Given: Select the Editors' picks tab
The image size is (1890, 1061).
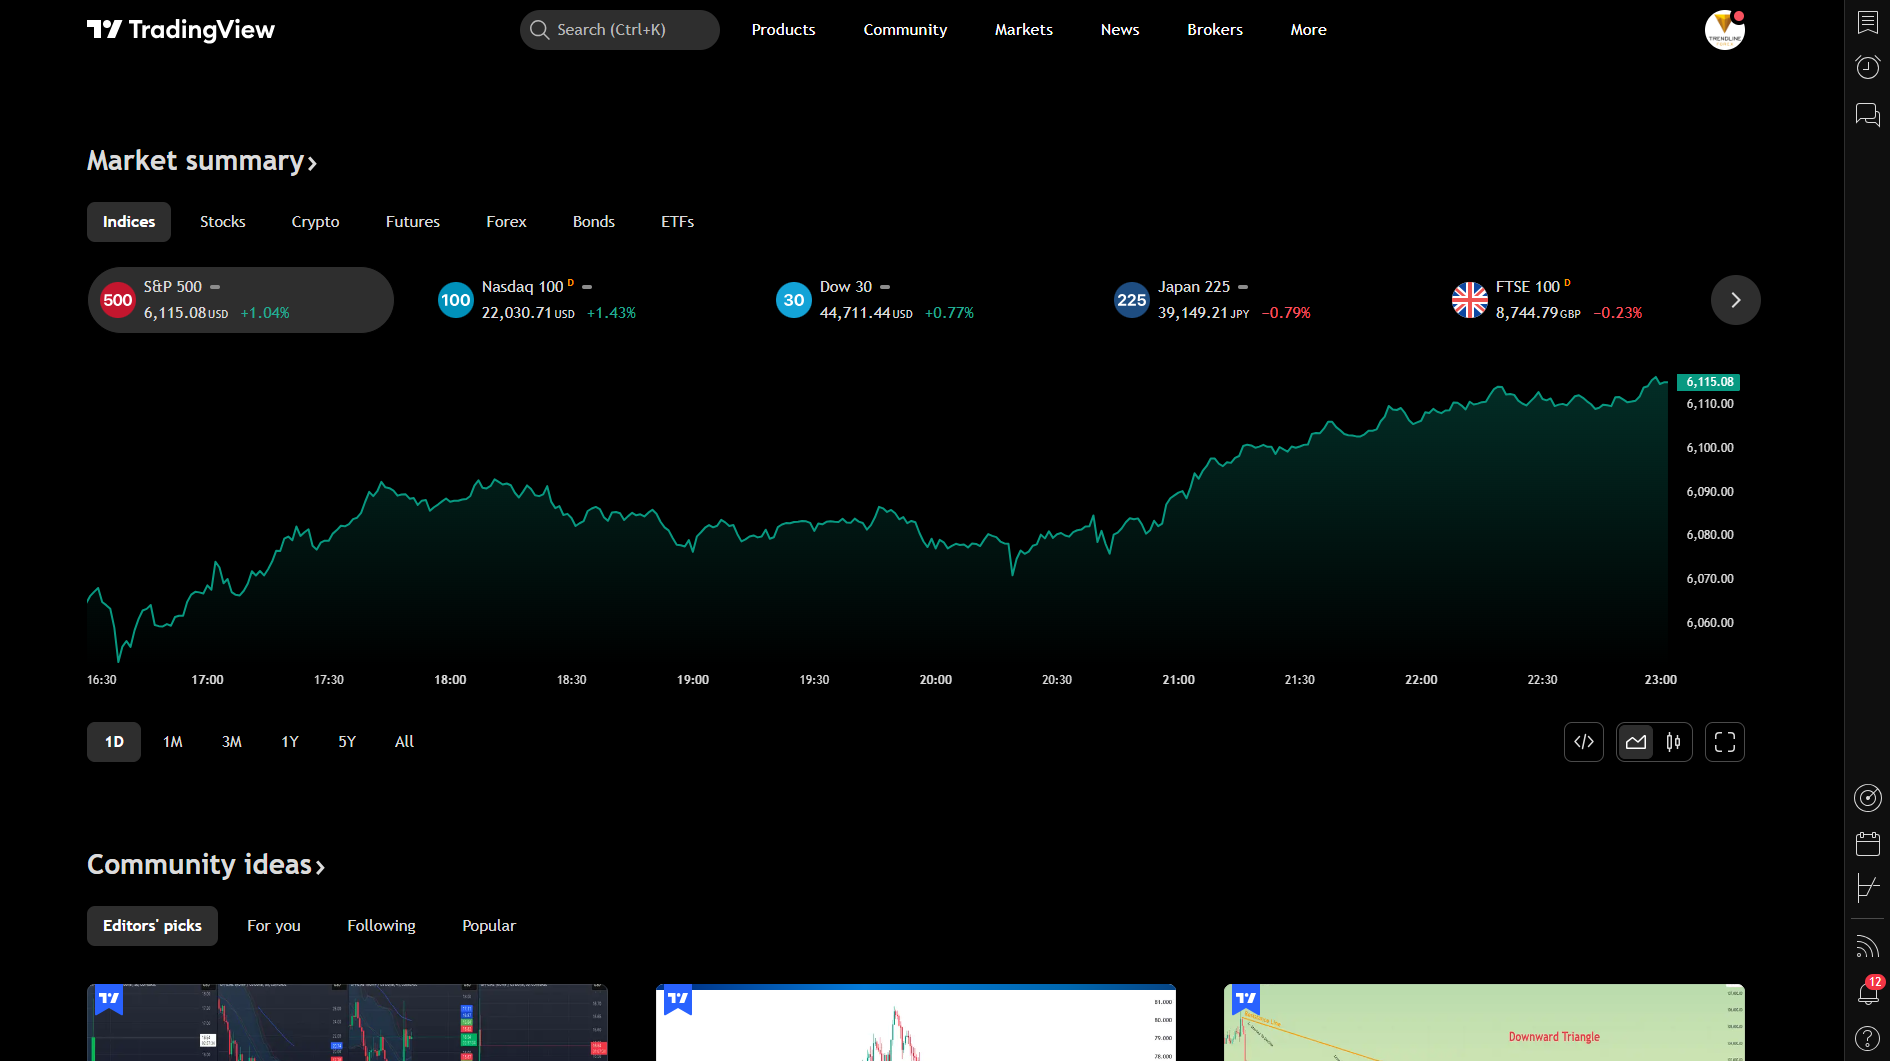Looking at the screenshot, I should (x=152, y=926).
